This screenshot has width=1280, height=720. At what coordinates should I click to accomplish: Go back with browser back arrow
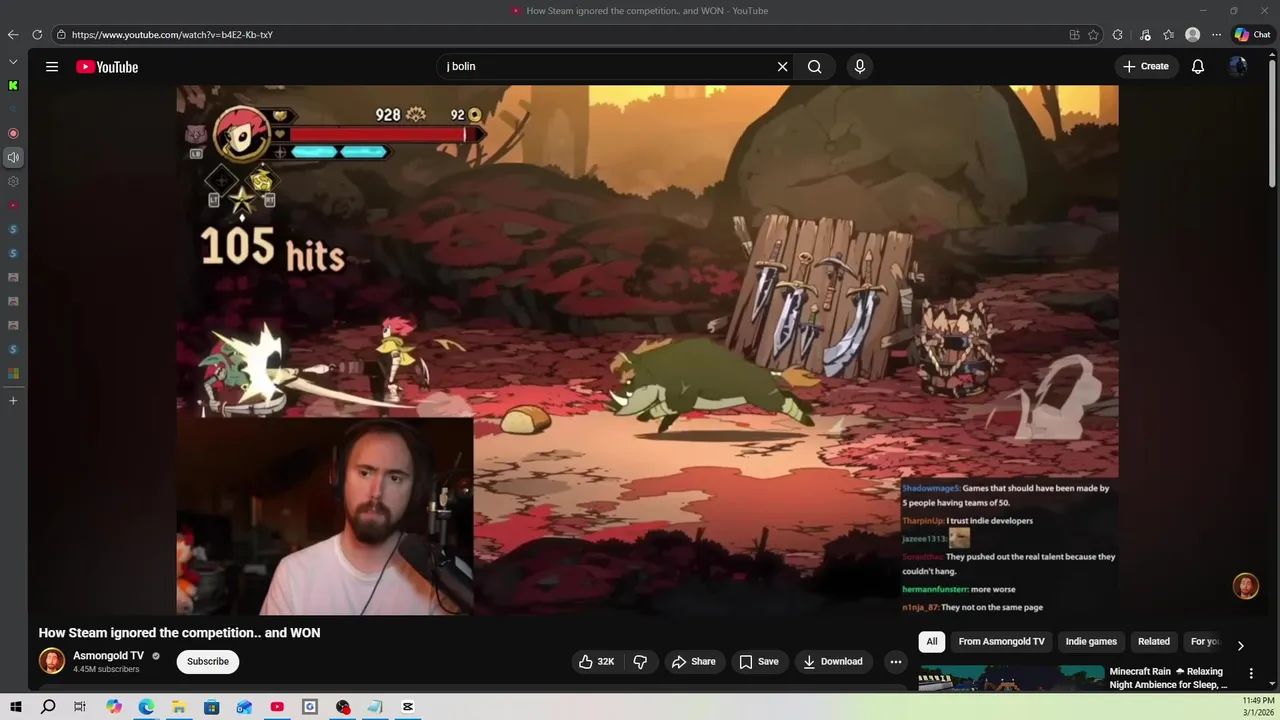click(x=13, y=35)
